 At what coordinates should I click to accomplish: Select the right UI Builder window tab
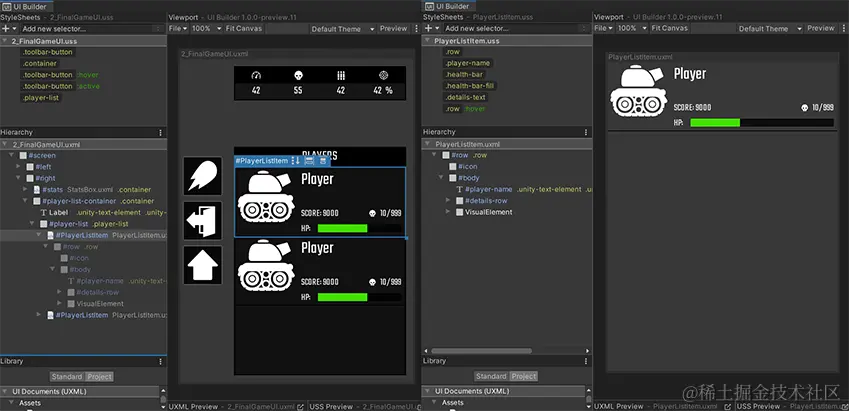tap(448, 6)
